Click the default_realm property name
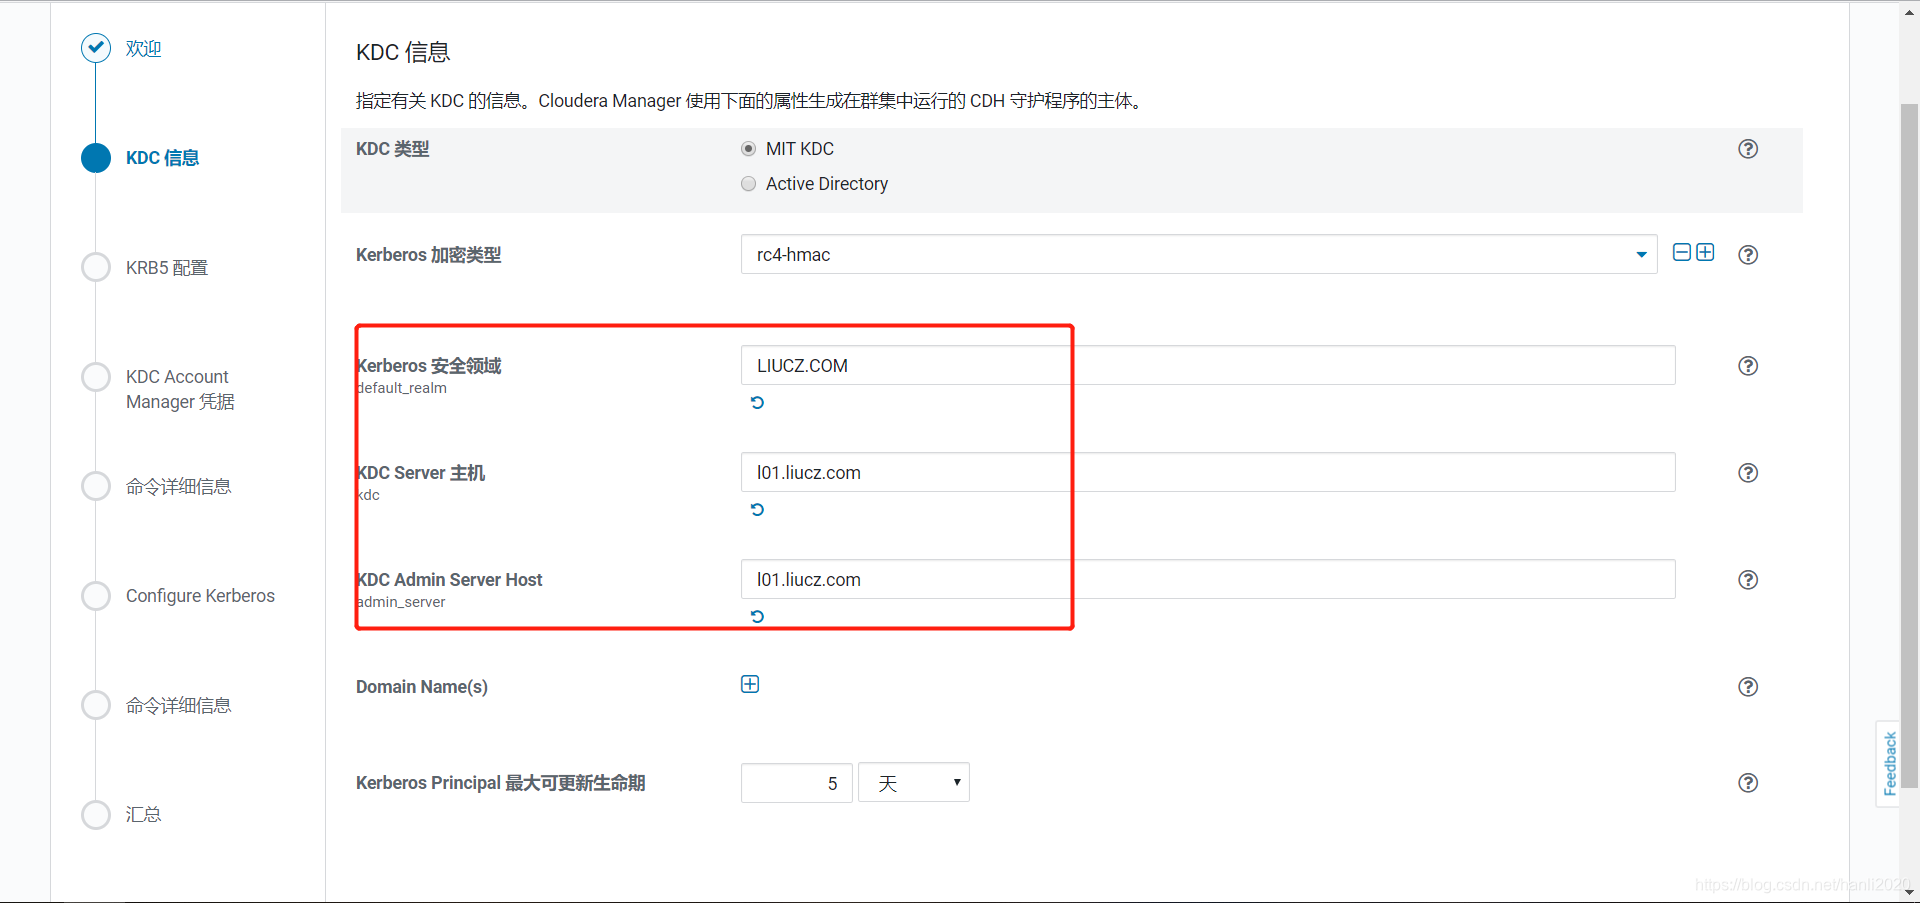 click(x=402, y=388)
